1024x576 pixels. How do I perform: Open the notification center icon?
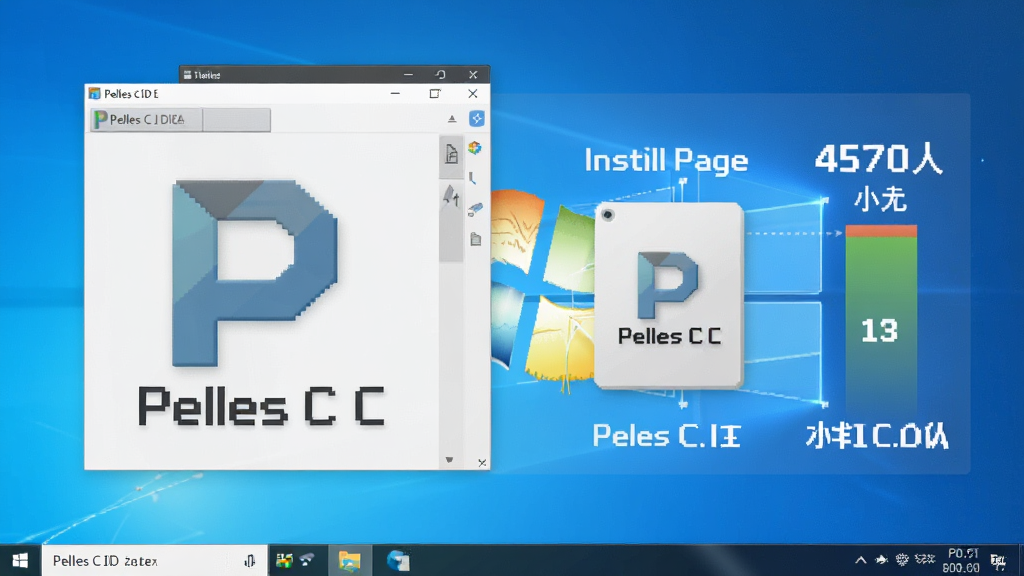(998, 560)
